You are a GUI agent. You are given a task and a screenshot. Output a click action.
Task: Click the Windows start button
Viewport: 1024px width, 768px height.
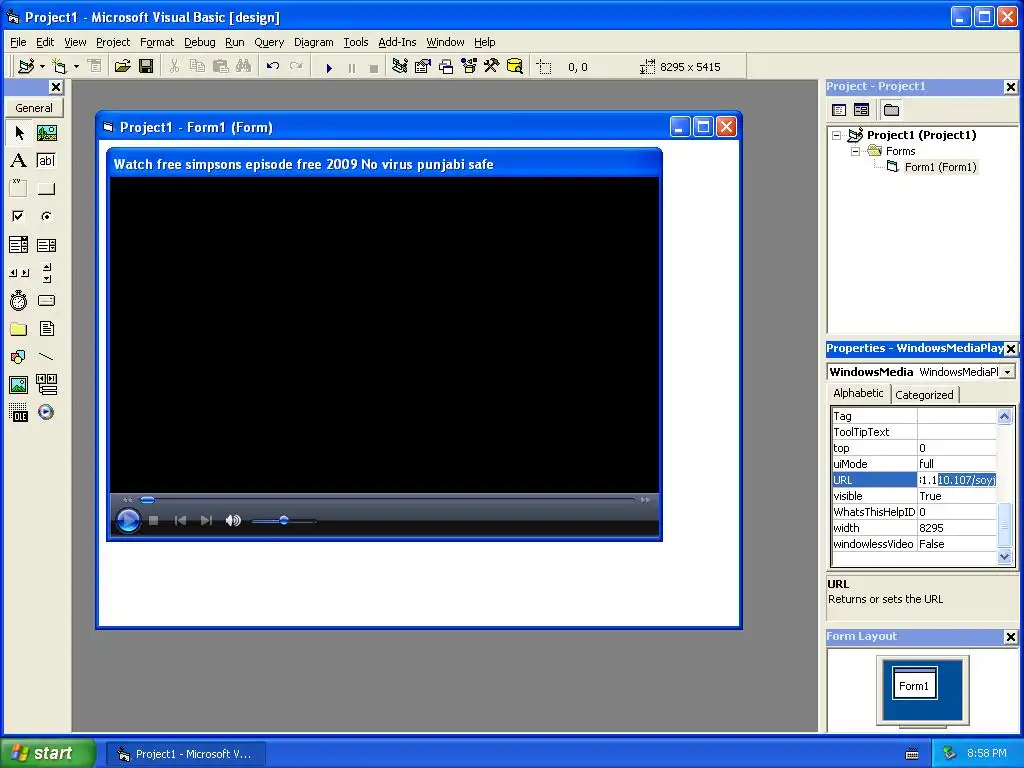coord(48,753)
